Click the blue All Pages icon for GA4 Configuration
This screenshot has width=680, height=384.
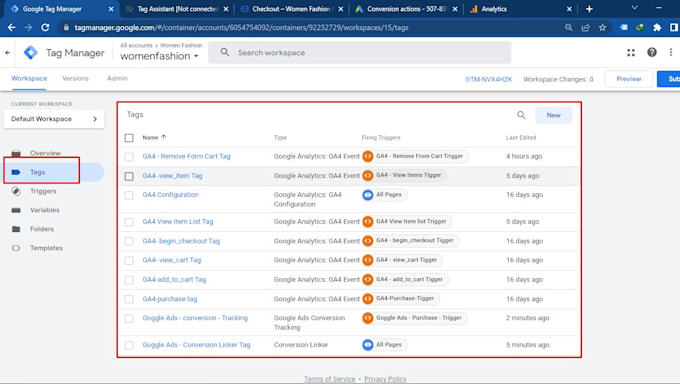(x=368, y=195)
